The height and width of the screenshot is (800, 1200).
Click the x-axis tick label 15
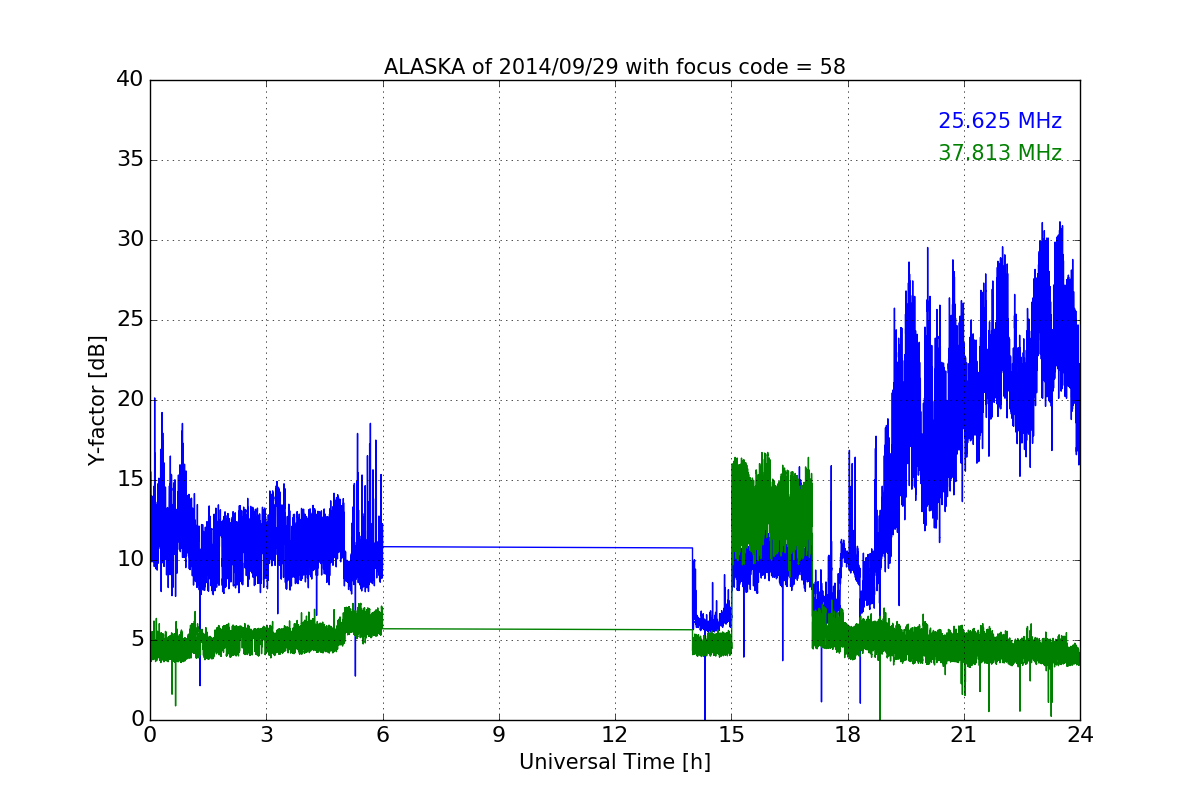point(731,734)
